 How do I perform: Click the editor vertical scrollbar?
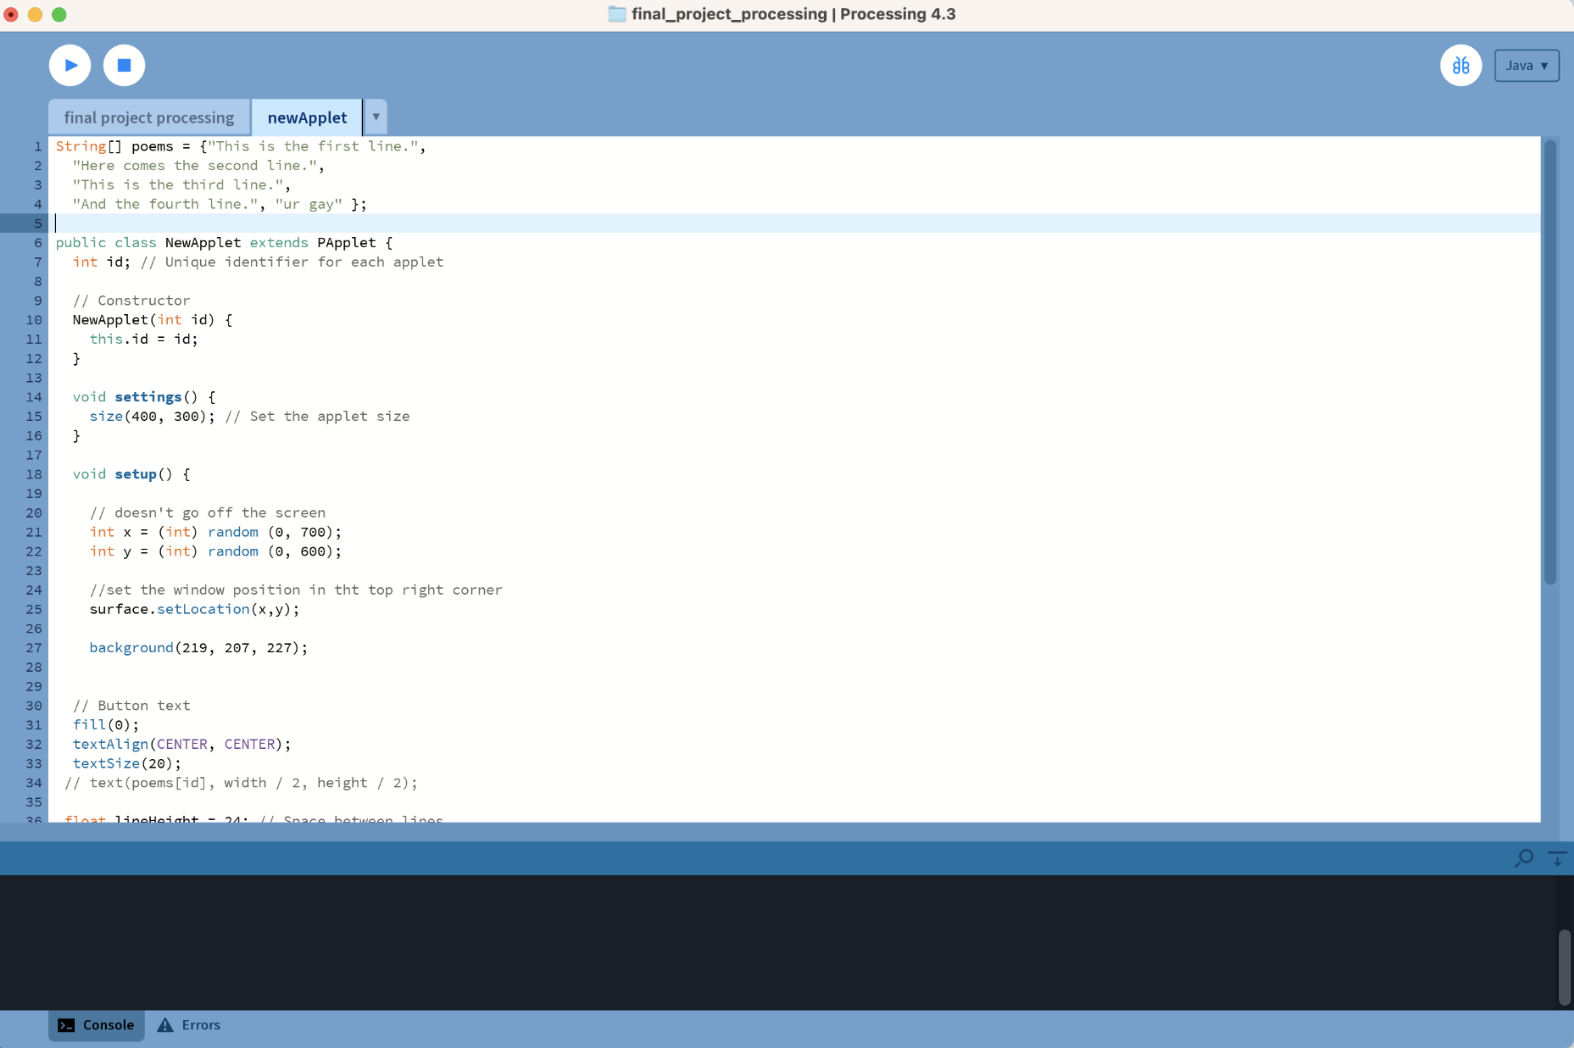1550,362
